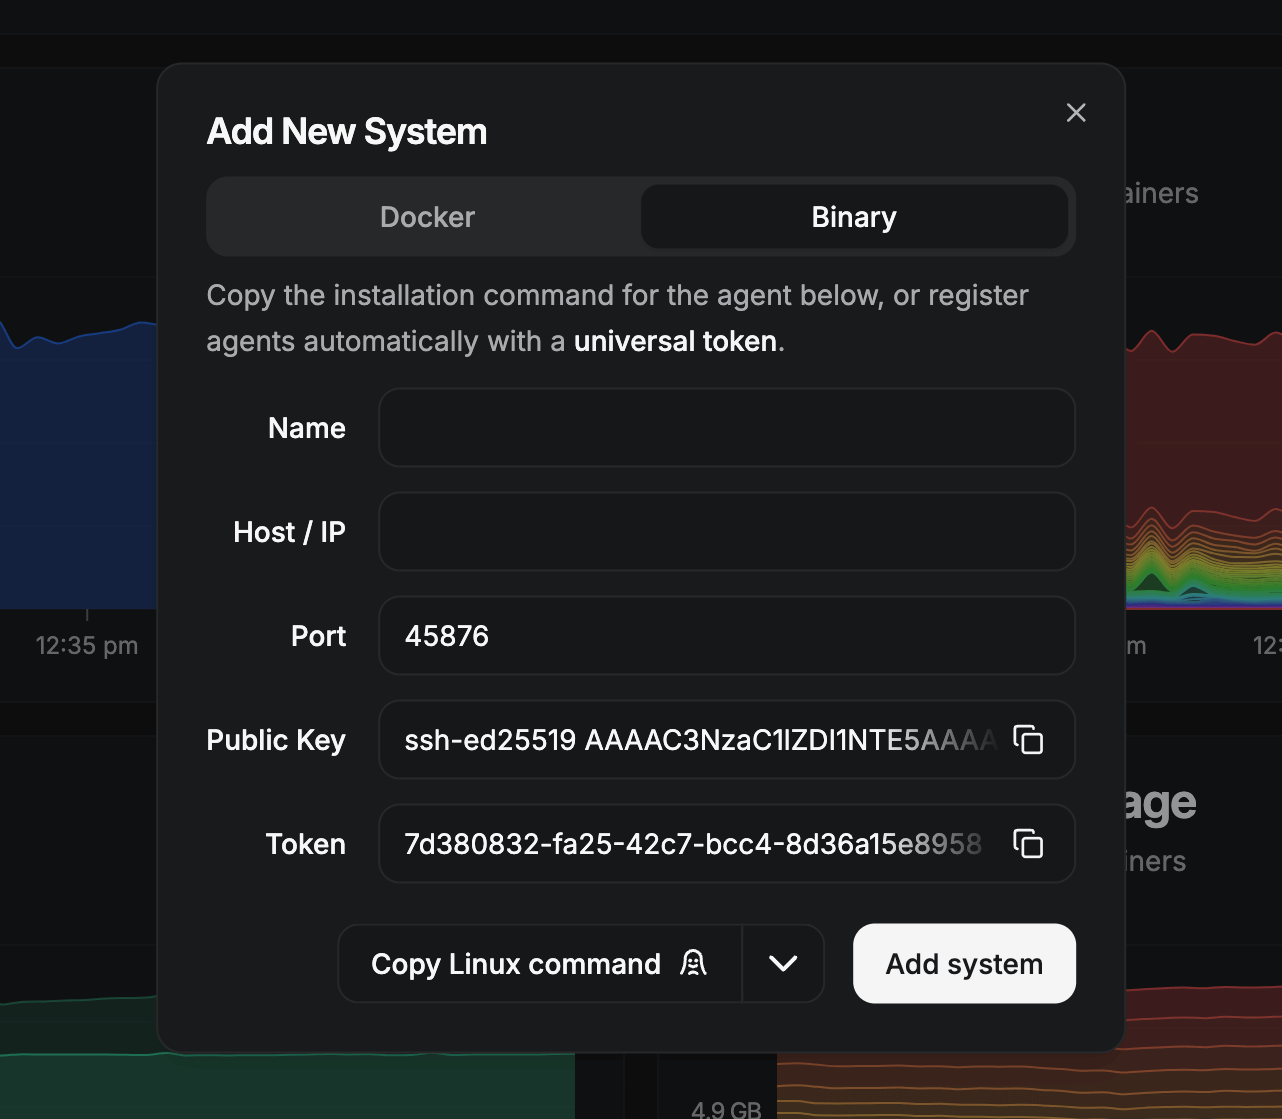The height and width of the screenshot is (1119, 1282).
Task: Select the Public Key ssh-ed25519 text field
Action: [700, 740]
